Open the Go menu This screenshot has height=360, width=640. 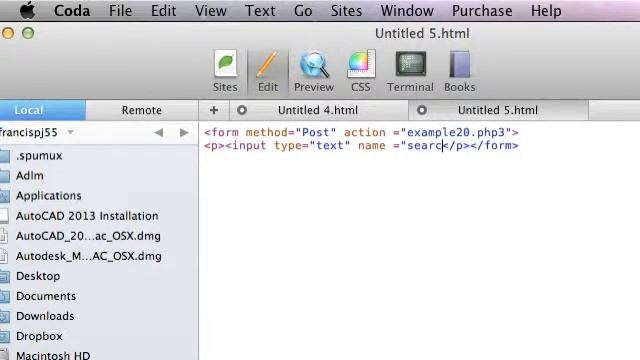click(303, 11)
